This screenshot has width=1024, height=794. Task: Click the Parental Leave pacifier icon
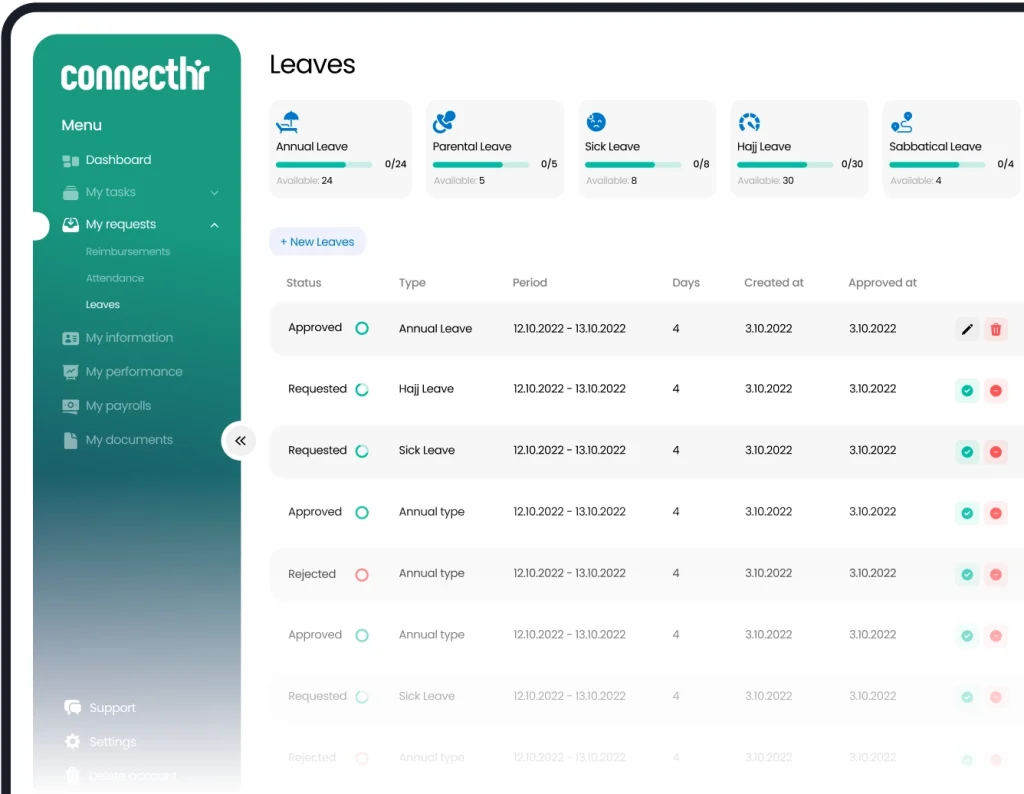tap(444, 121)
